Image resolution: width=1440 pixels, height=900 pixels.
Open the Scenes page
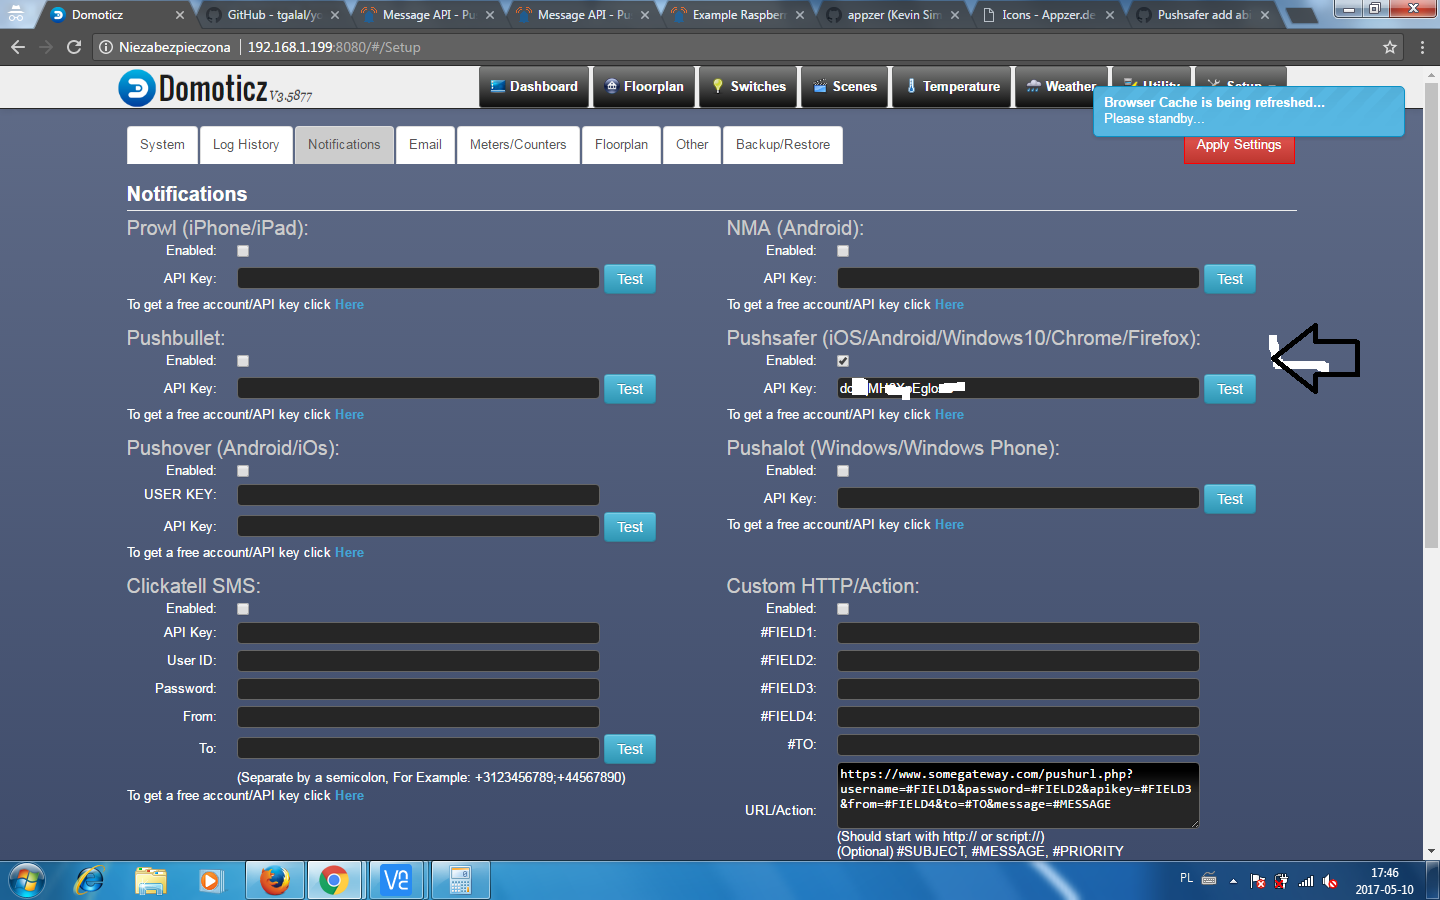tap(845, 87)
